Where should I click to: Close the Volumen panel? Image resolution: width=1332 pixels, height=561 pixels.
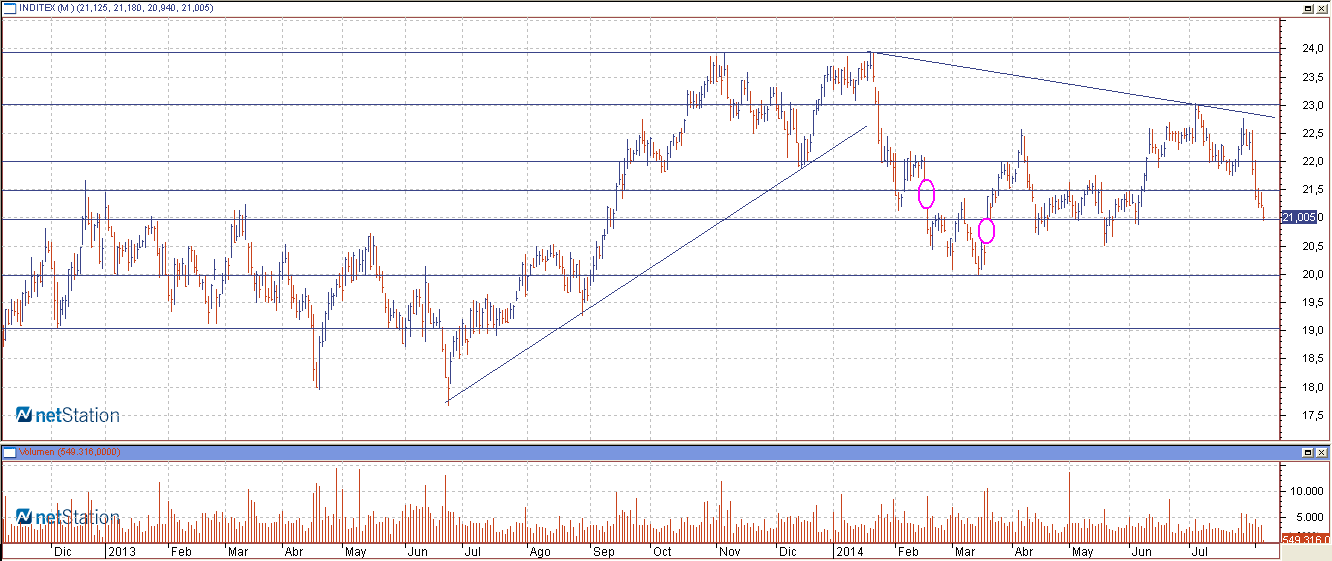(x=1321, y=452)
